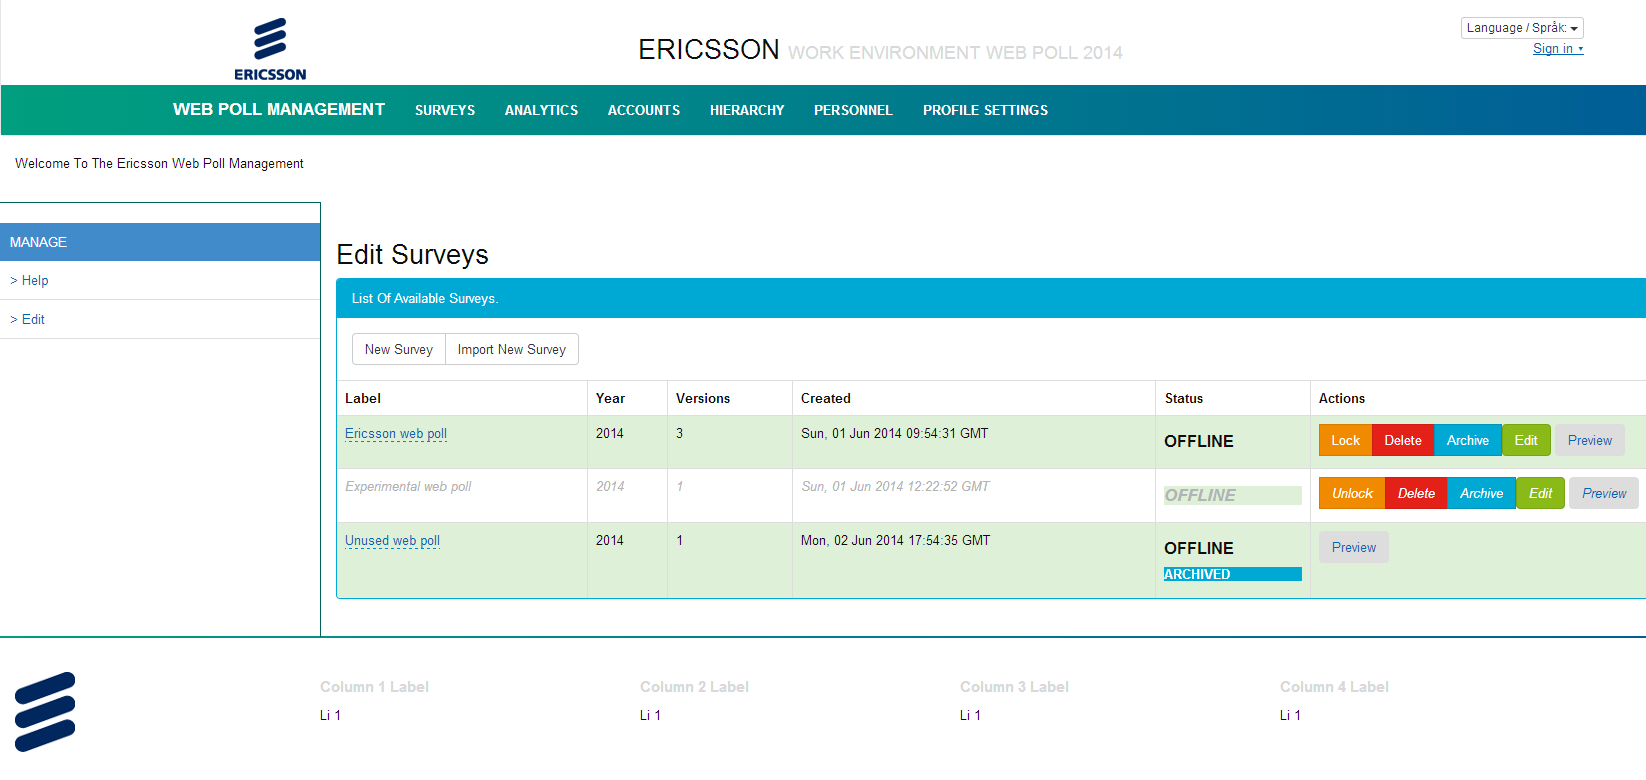Edit the Ericsson web poll survey
The height and width of the screenshot is (780, 1646).
coord(1526,440)
